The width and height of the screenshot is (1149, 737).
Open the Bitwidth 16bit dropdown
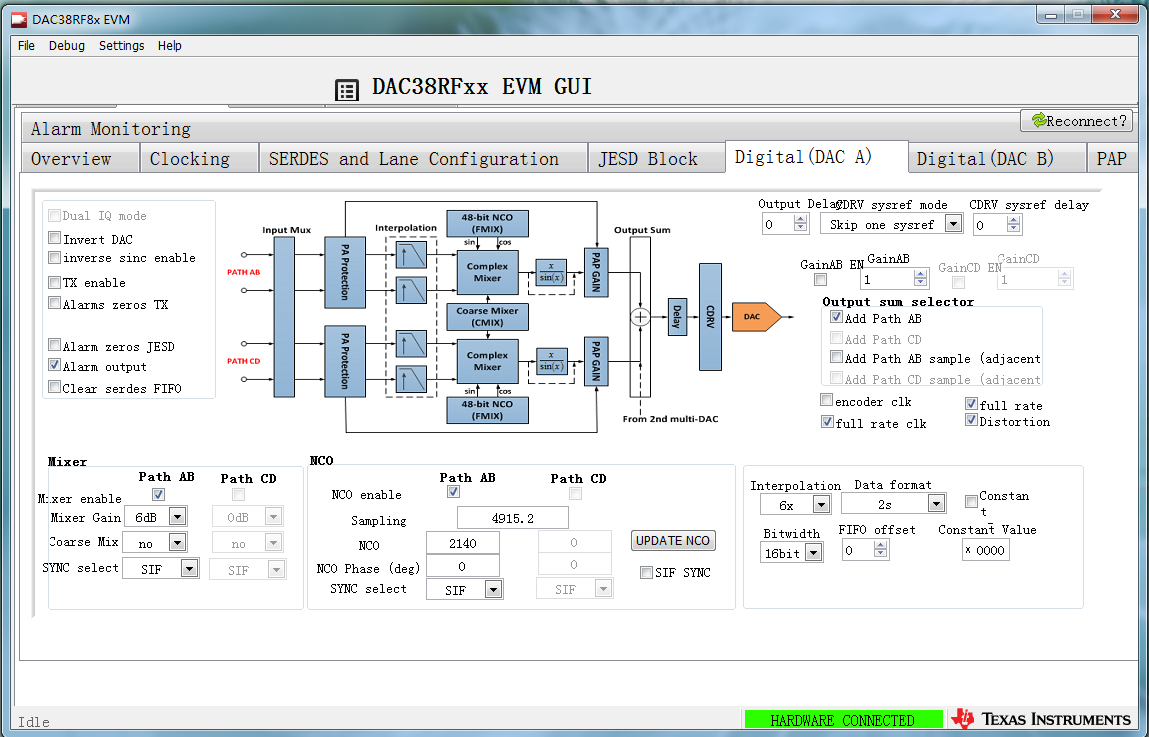pos(813,553)
